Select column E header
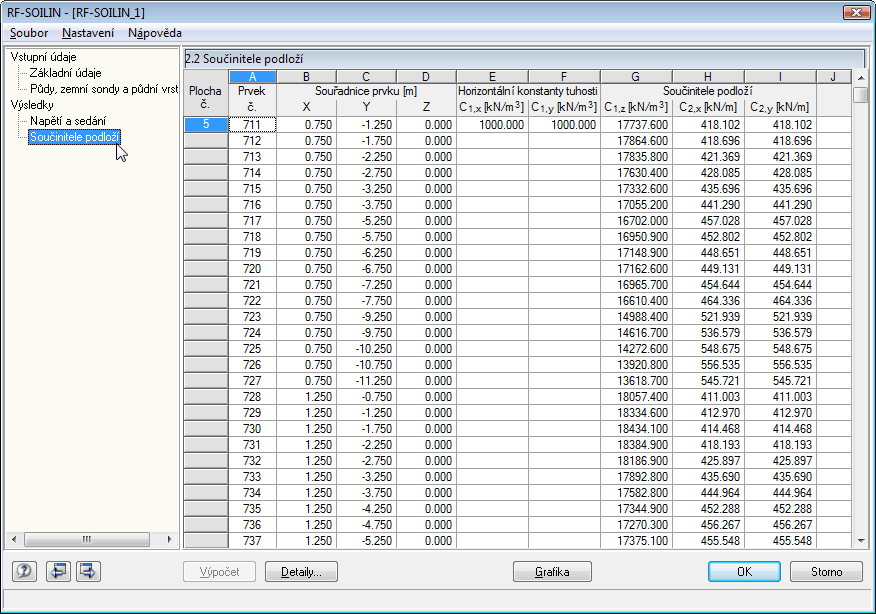 pyautogui.click(x=492, y=77)
